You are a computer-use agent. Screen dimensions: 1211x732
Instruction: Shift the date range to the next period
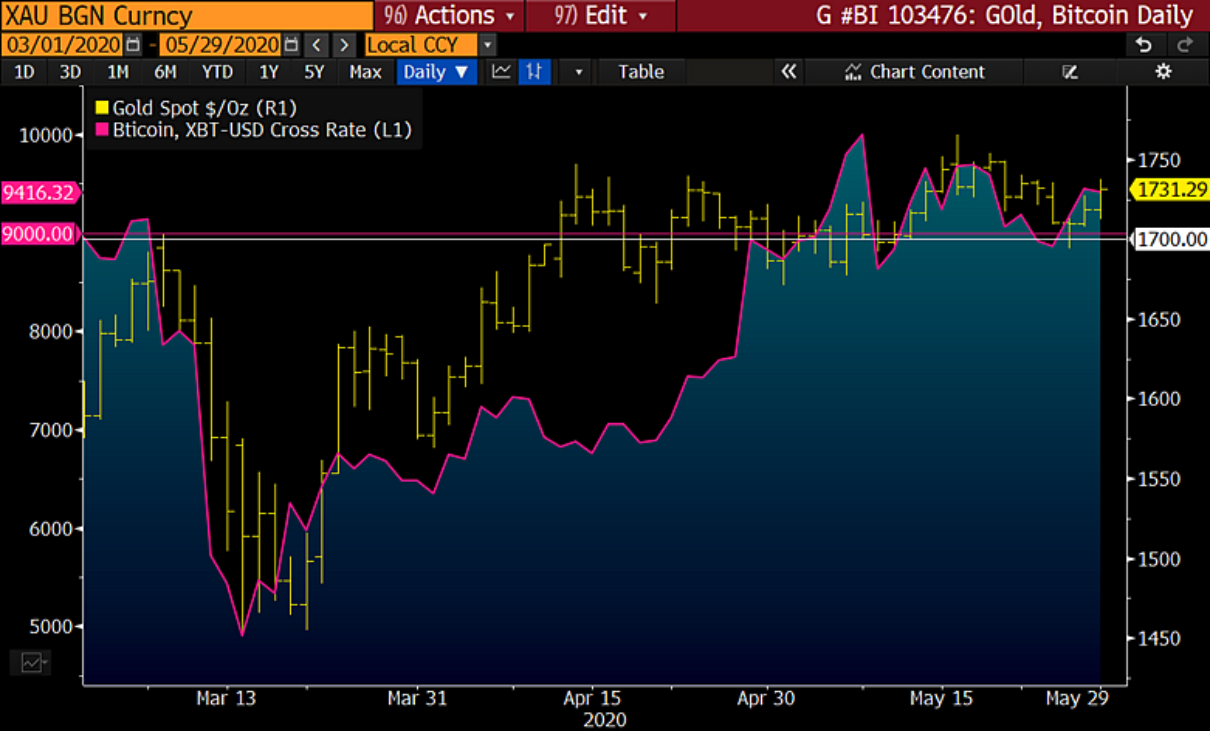pyautogui.click(x=344, y=45)
